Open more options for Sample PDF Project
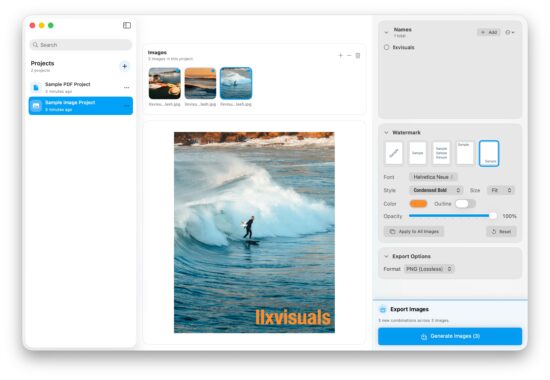Viewport: 550px width, 380px height. pos(127,87)
